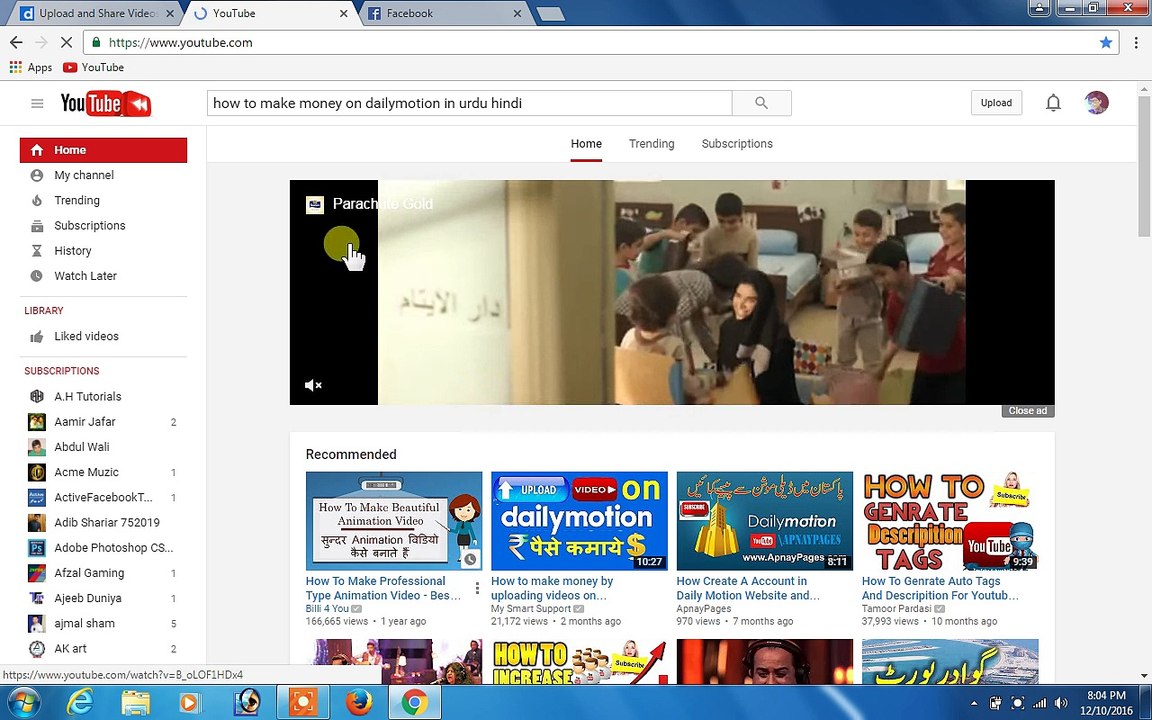The height and width of the screenshot is (720, 1152).
Task: Play the Parachute Gold ad video
Action: 672,292
